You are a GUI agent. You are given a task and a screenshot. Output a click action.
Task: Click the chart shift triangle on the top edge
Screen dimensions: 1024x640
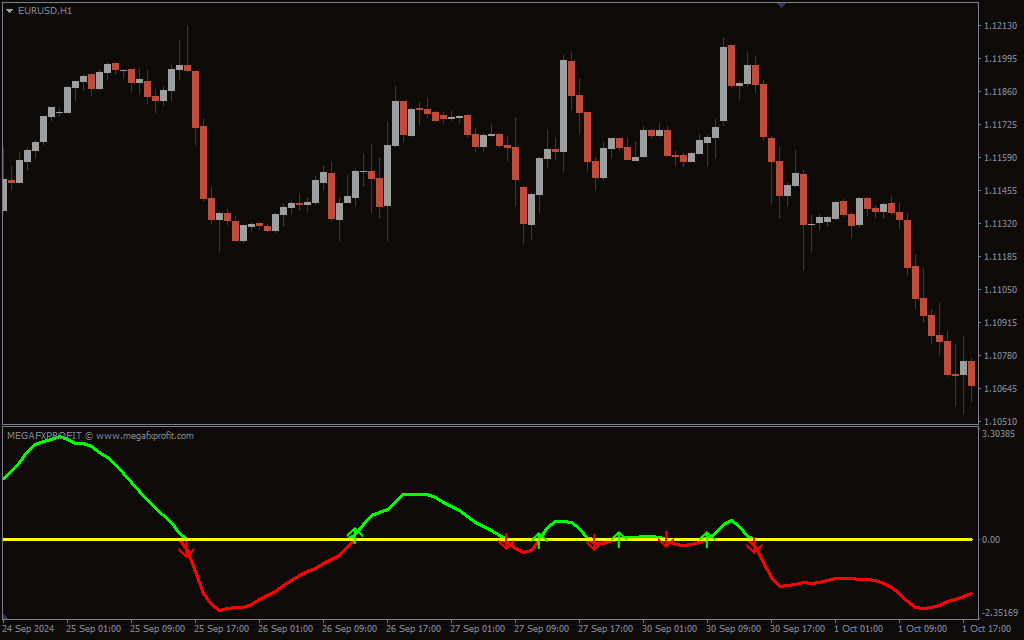(781, 6)
